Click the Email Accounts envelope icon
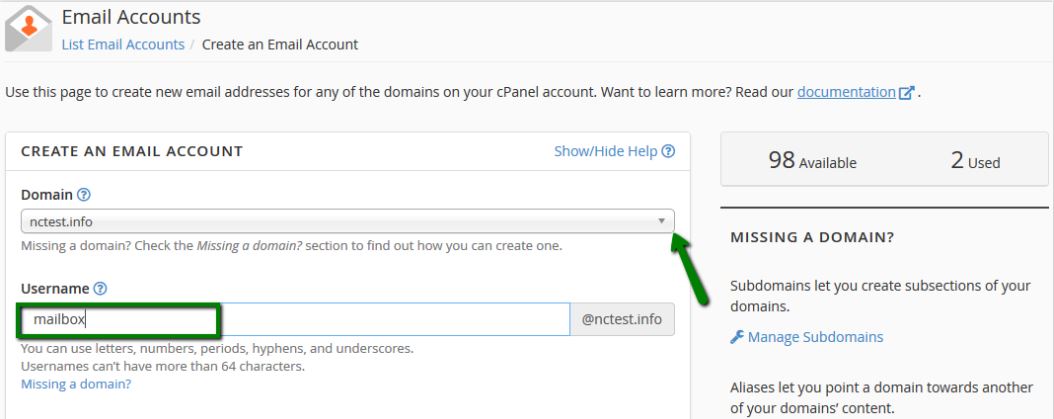This screenshot has width=1054, height=419. point(28,29)
